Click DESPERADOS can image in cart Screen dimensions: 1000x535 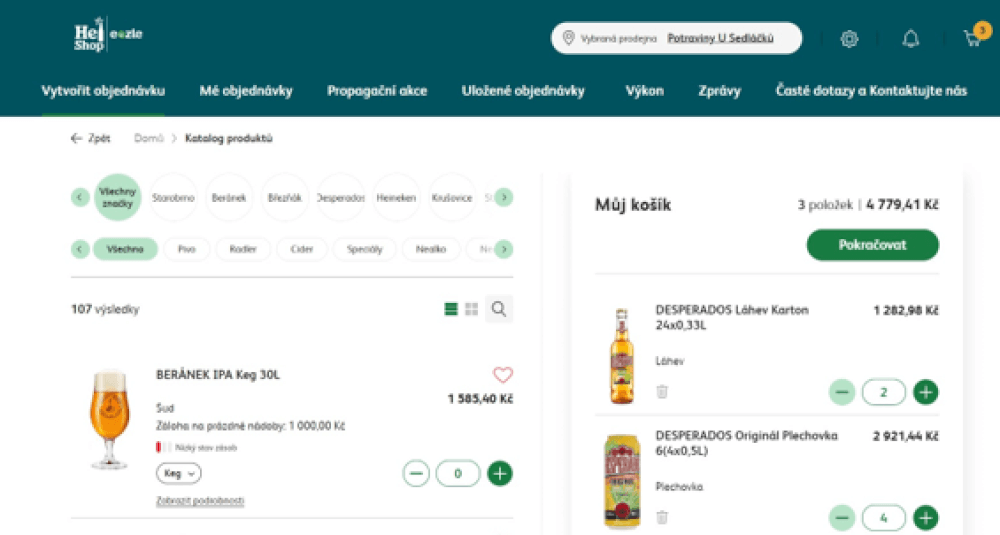(622, 482)
